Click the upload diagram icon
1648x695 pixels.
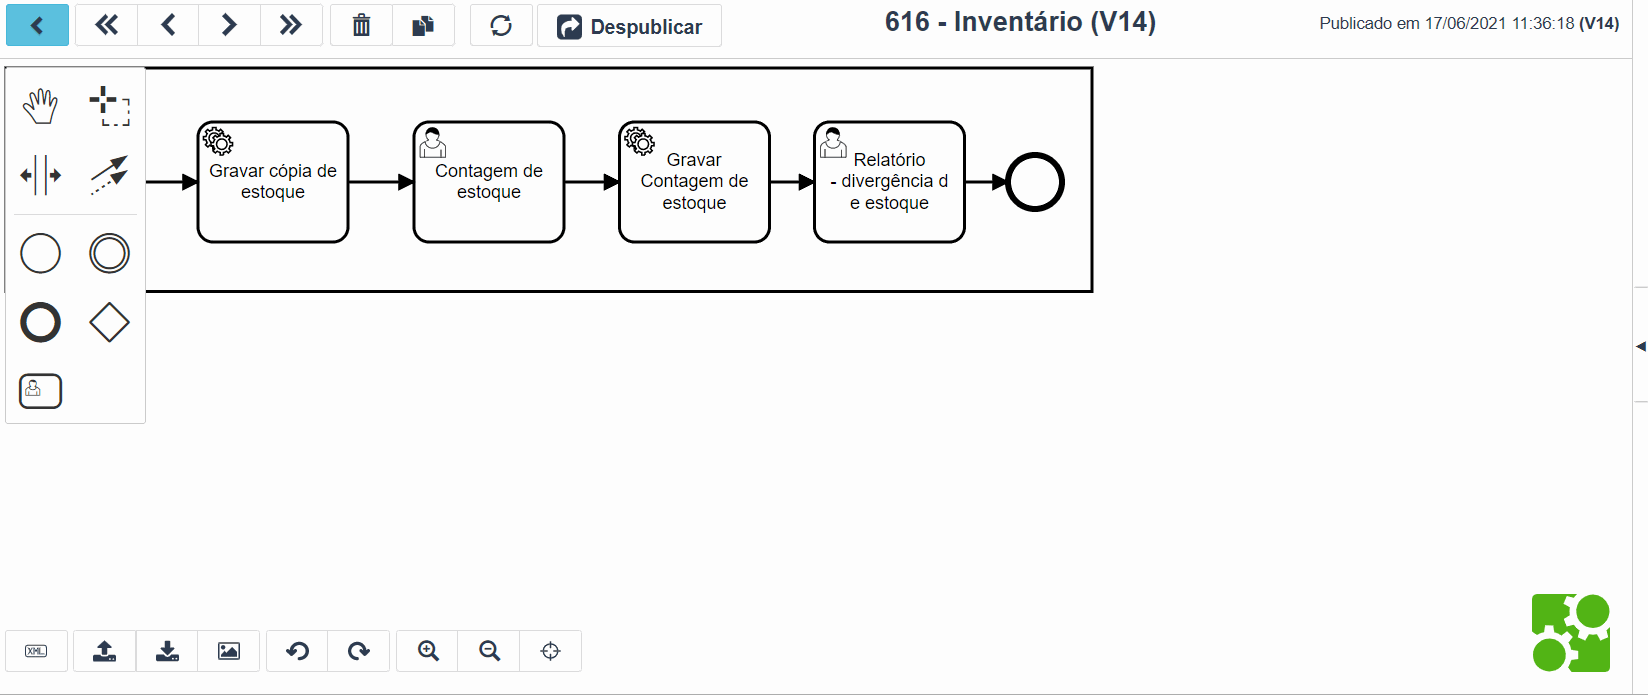coord(104,651)
